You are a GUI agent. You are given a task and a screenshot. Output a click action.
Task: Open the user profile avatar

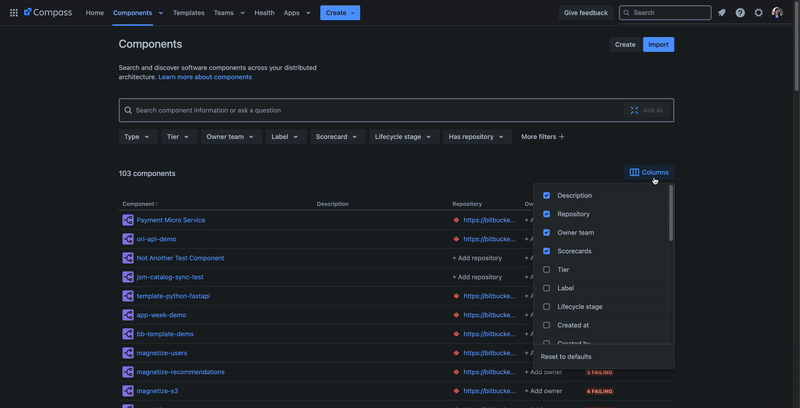coord(777,13)
